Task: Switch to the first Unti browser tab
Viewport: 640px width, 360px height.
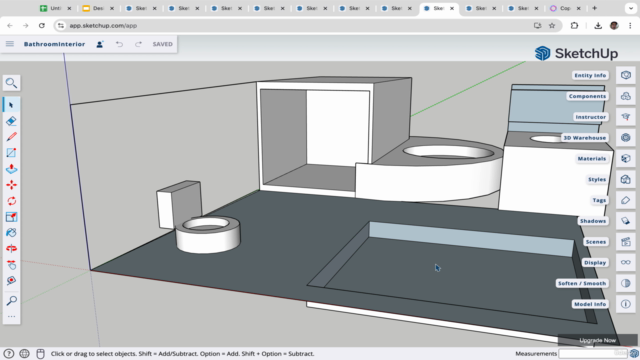Action: [x=56, y=8]
